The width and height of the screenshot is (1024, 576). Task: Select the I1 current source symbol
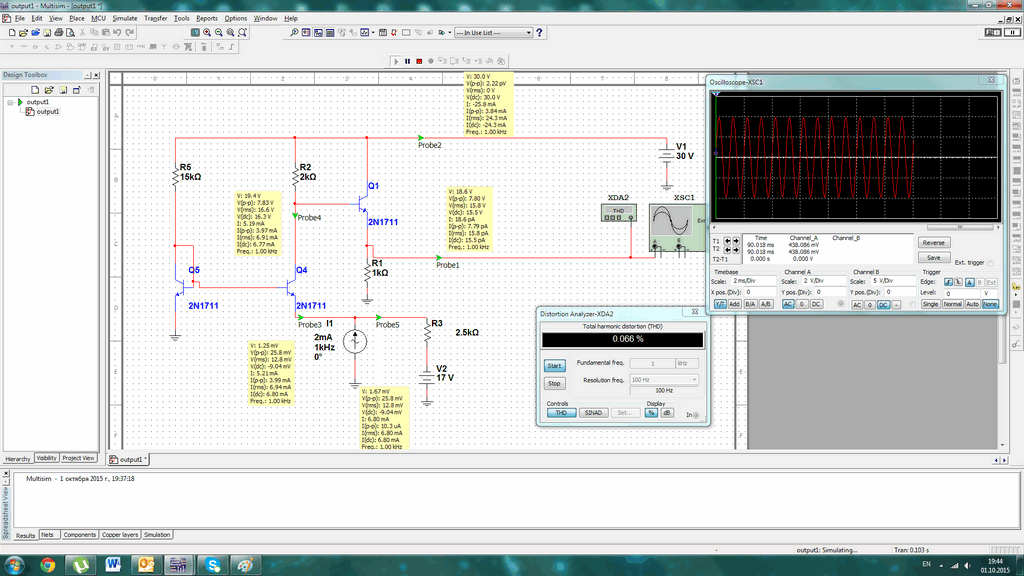(355, 341)
